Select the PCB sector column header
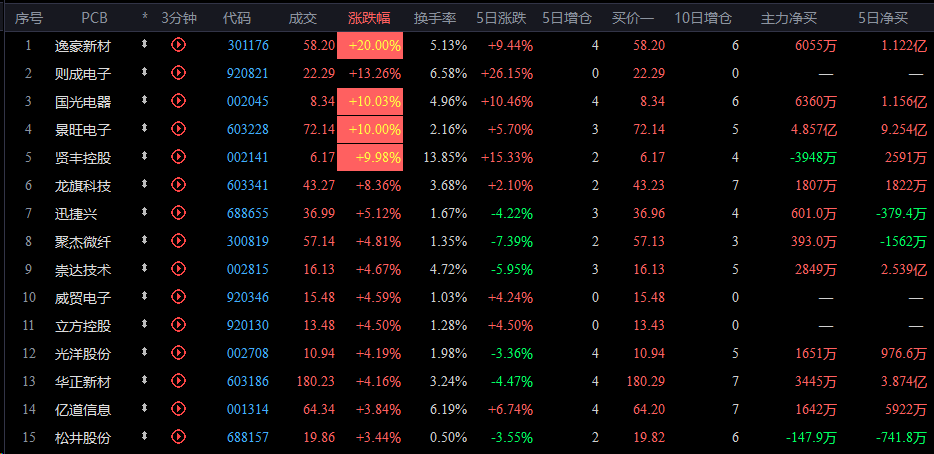Viewport: 934px width, 454px height. [x=95, y=18]
